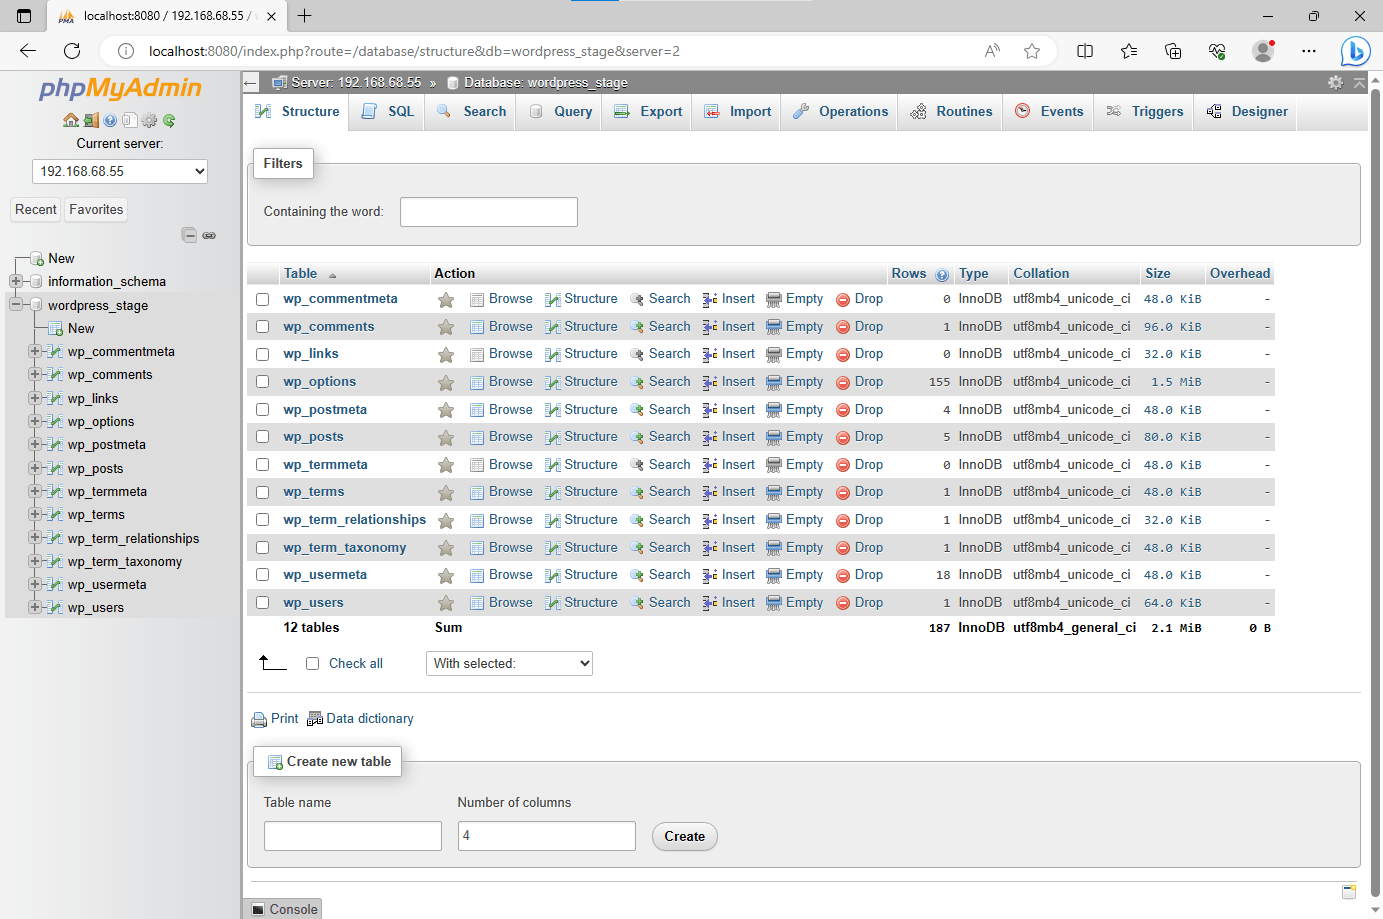This screenshot has height=919, width=1383.
Task: Collapse the wordpress_stage database node
Action: 16,304
